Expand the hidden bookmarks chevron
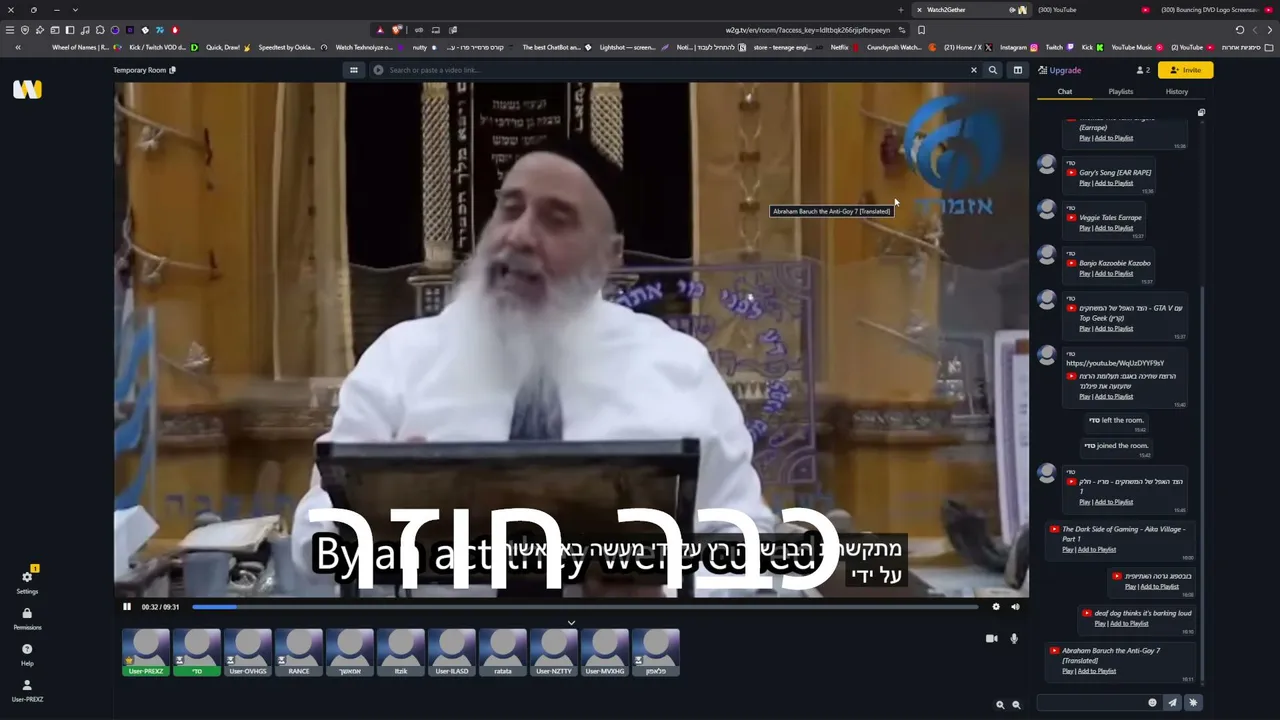This screenshot has height=720, width=1280. [x=17, y=47]
